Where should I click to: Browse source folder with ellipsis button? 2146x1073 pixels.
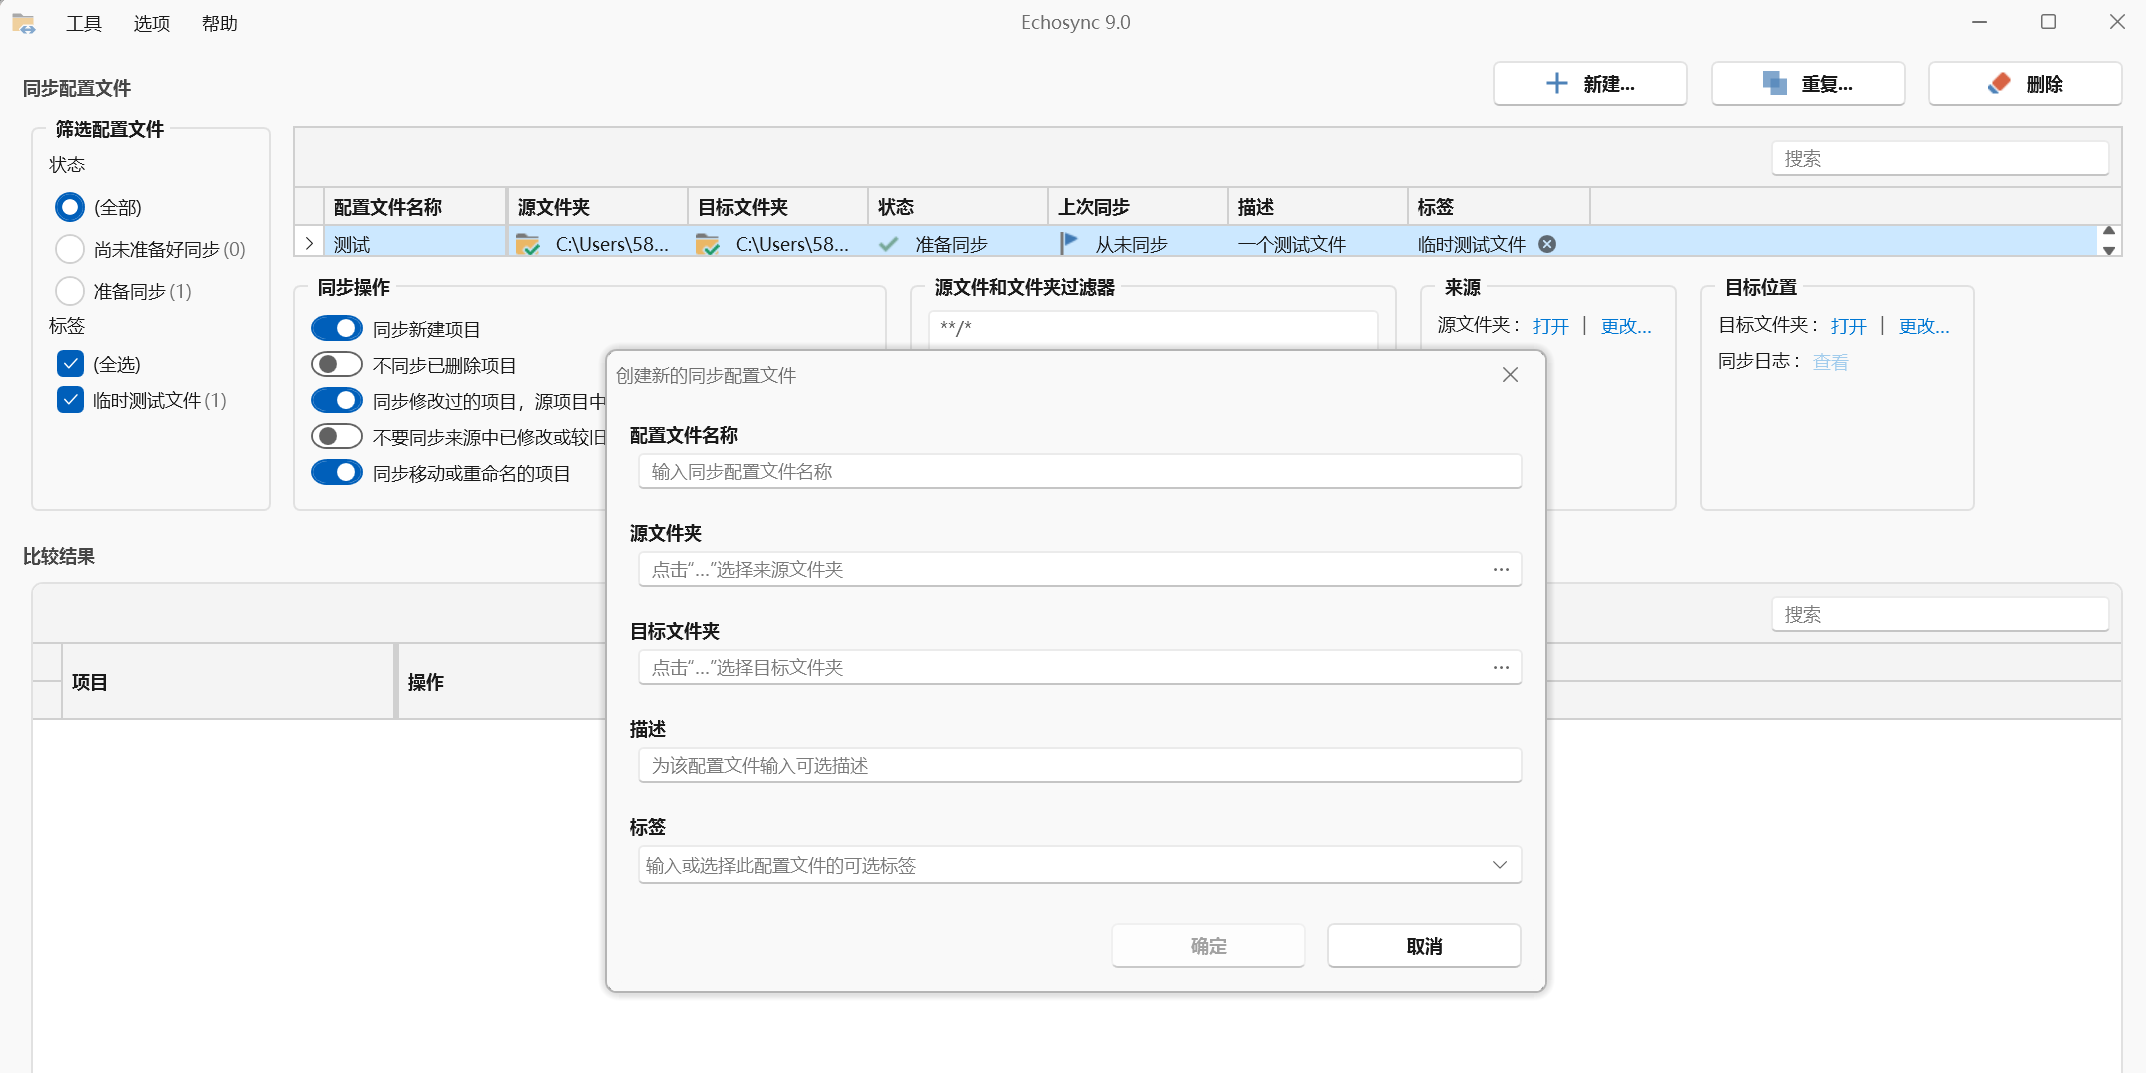coord(1501,569)
